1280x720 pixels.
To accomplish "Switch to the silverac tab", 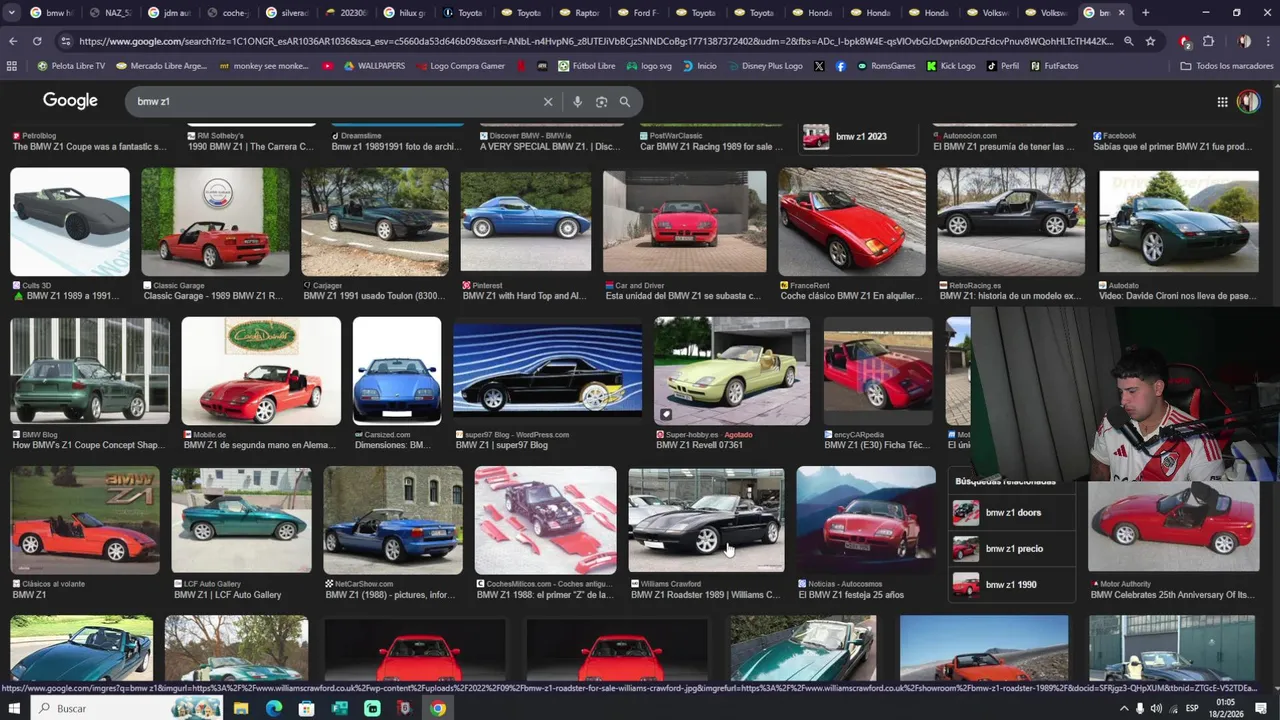I will coord(286,13).
